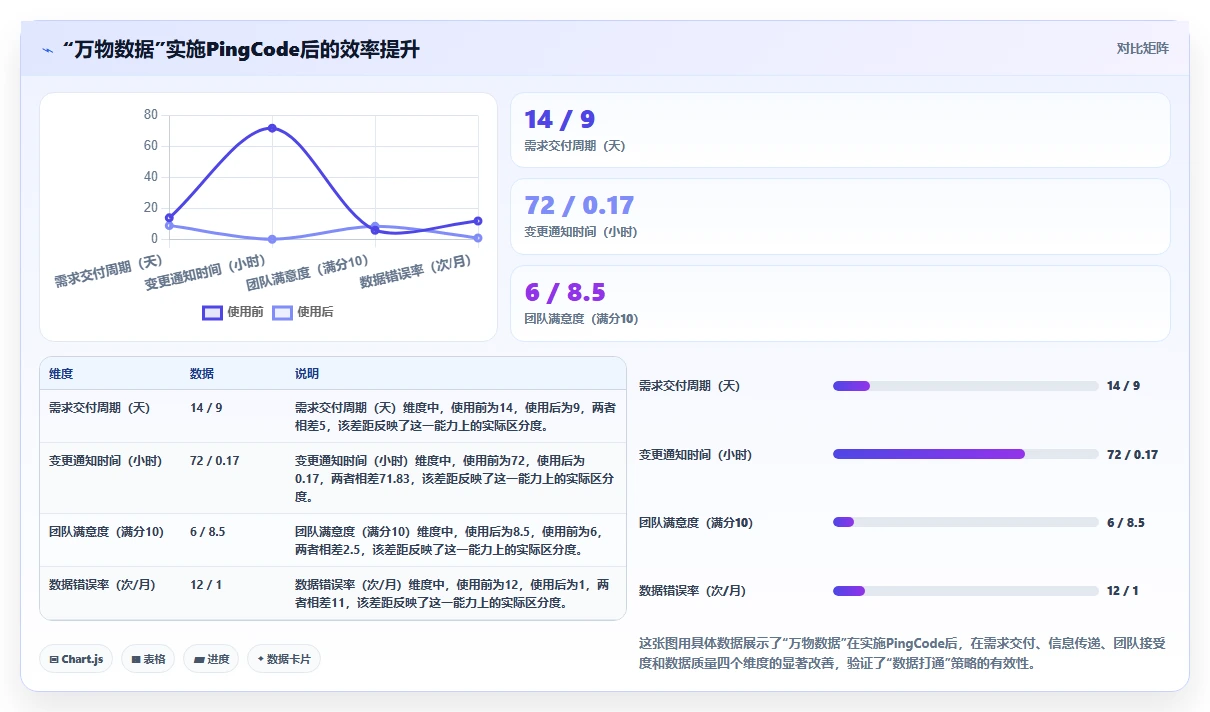Click the 数据错误率 progress bar

[x=965, y=591]
